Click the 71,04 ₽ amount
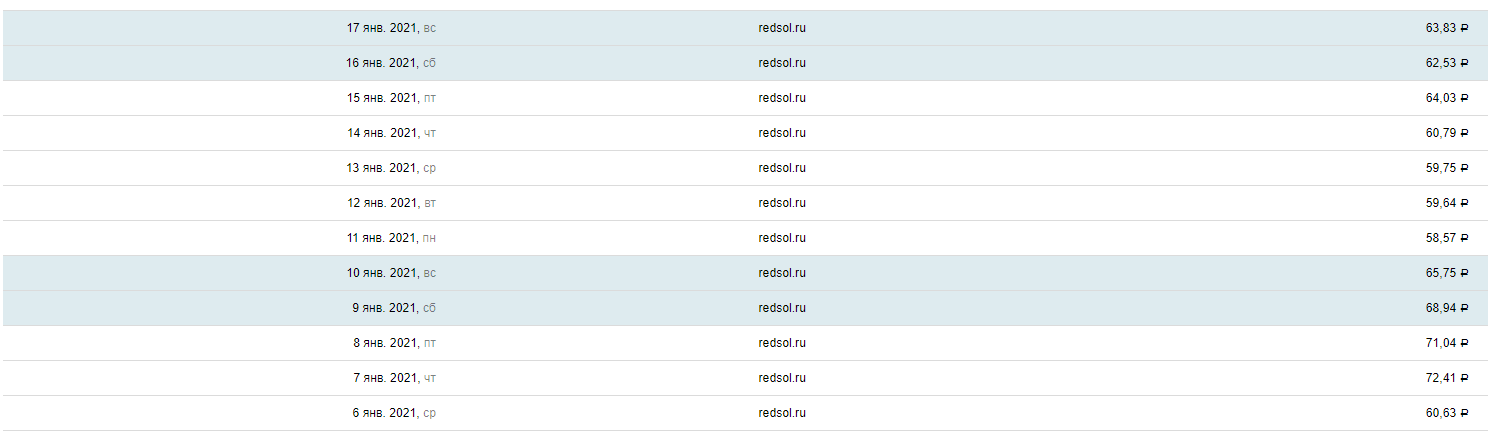 click(1447, 343)
